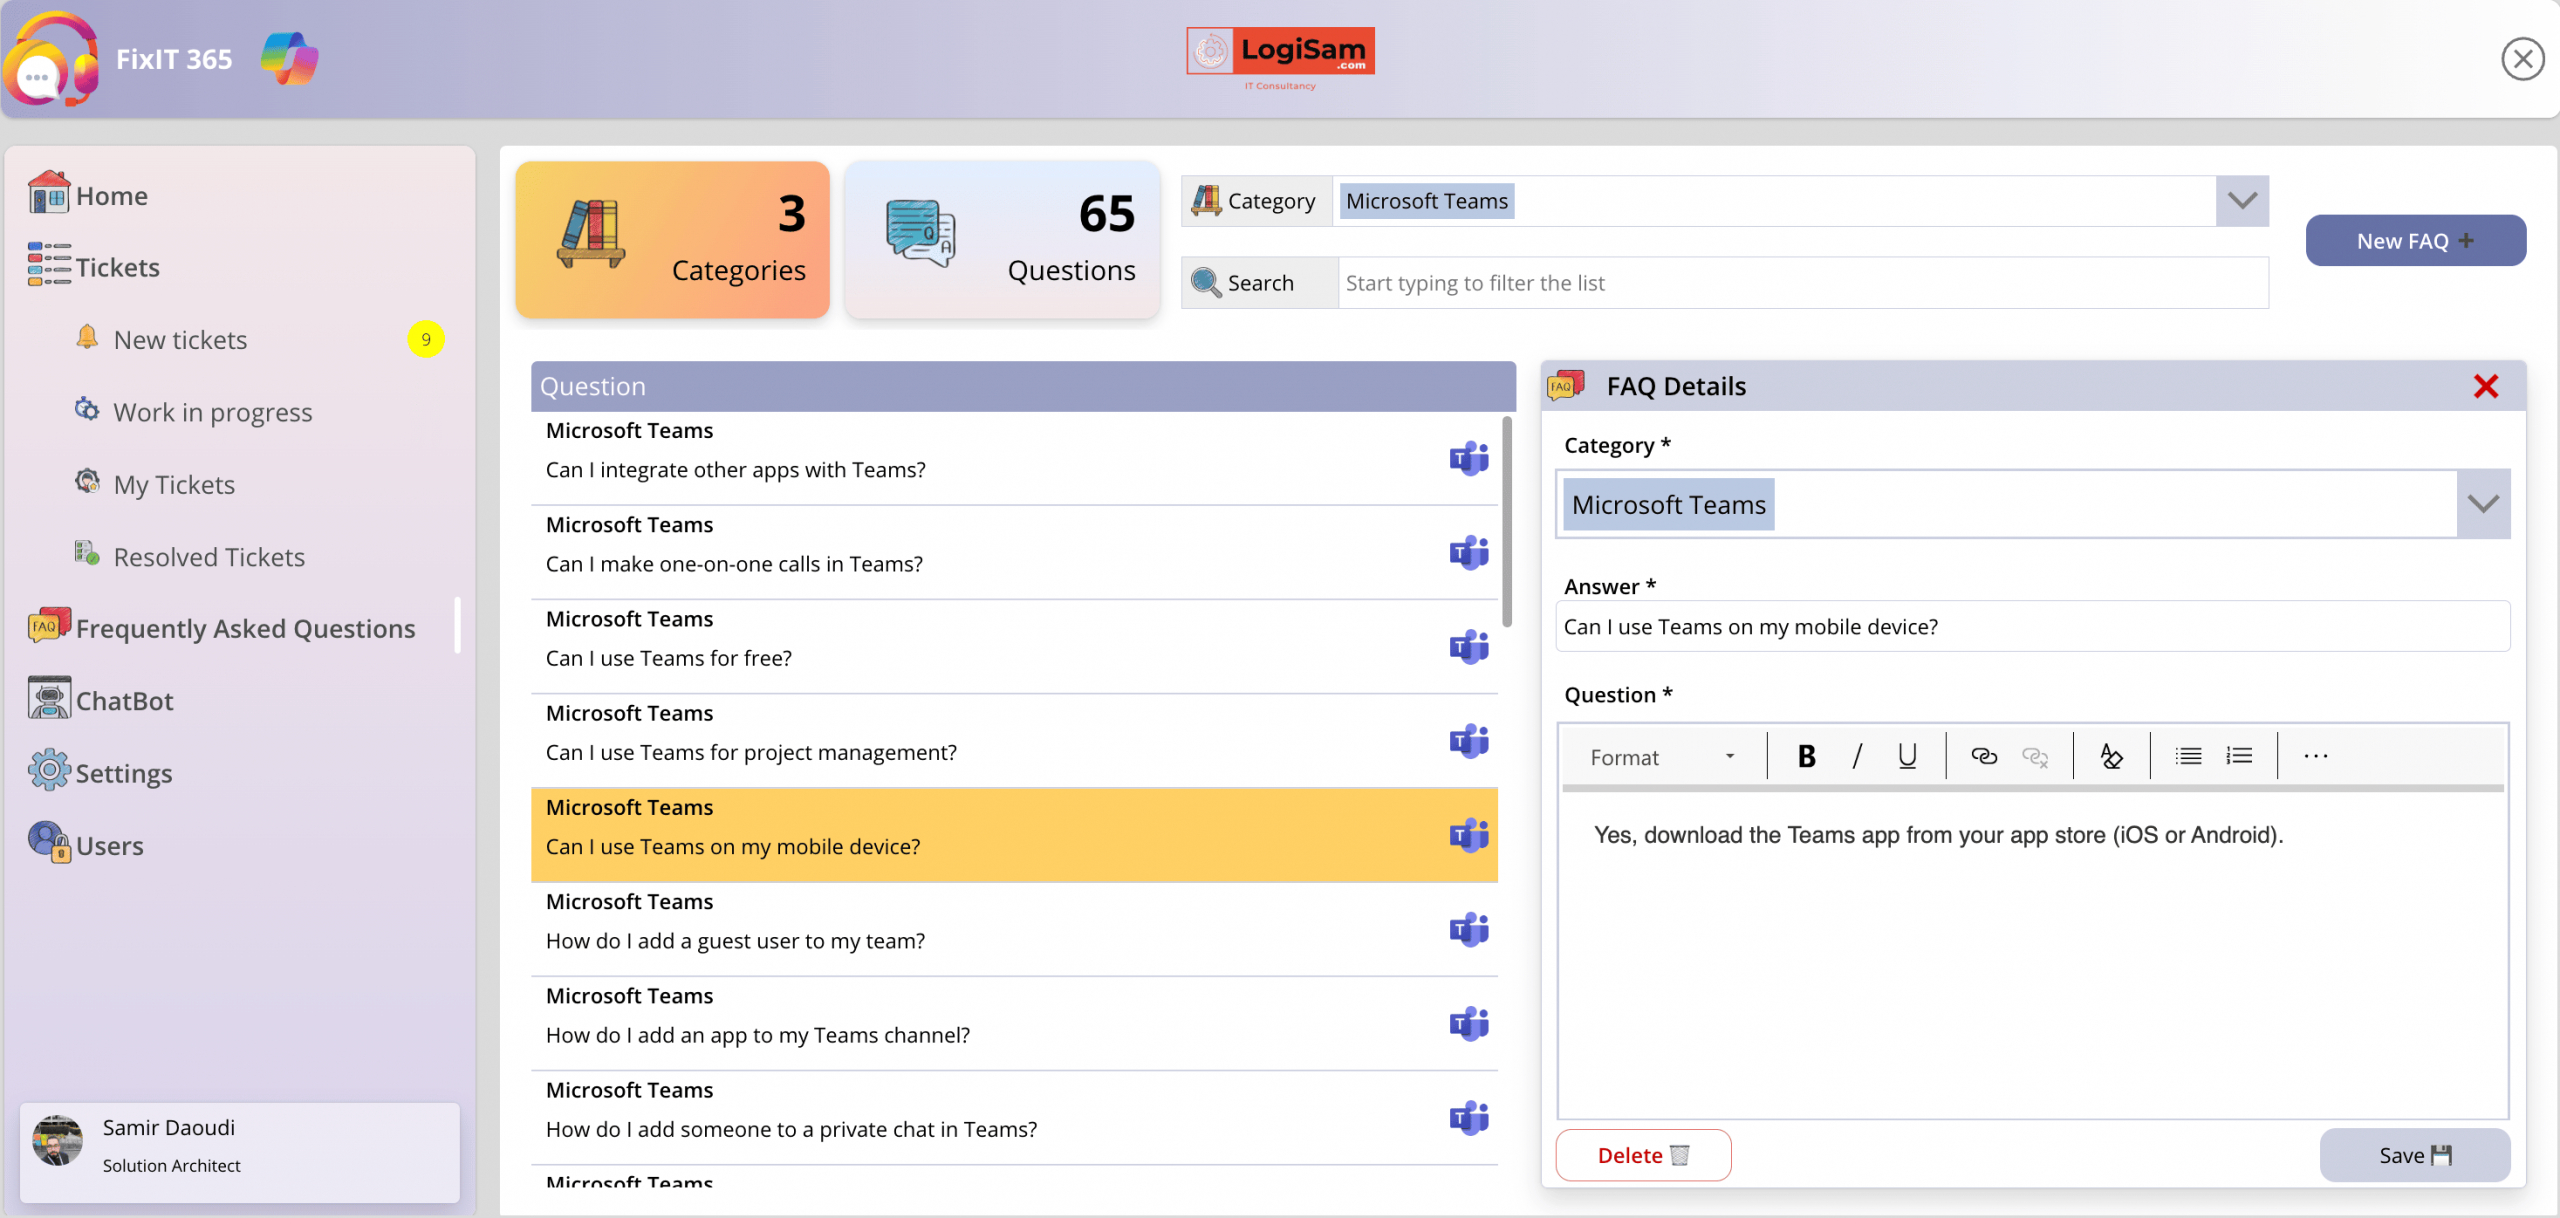Image resolution: width=2560 pixels, height=1218 pixels.
Task: Toggle numbered list
Action: (2239, 757)
